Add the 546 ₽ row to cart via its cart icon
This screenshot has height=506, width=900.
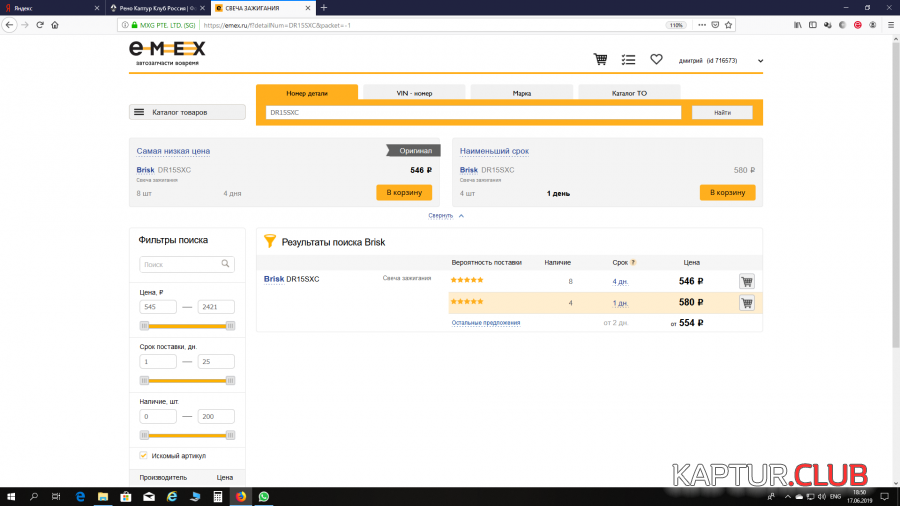(x=747, y=281)
